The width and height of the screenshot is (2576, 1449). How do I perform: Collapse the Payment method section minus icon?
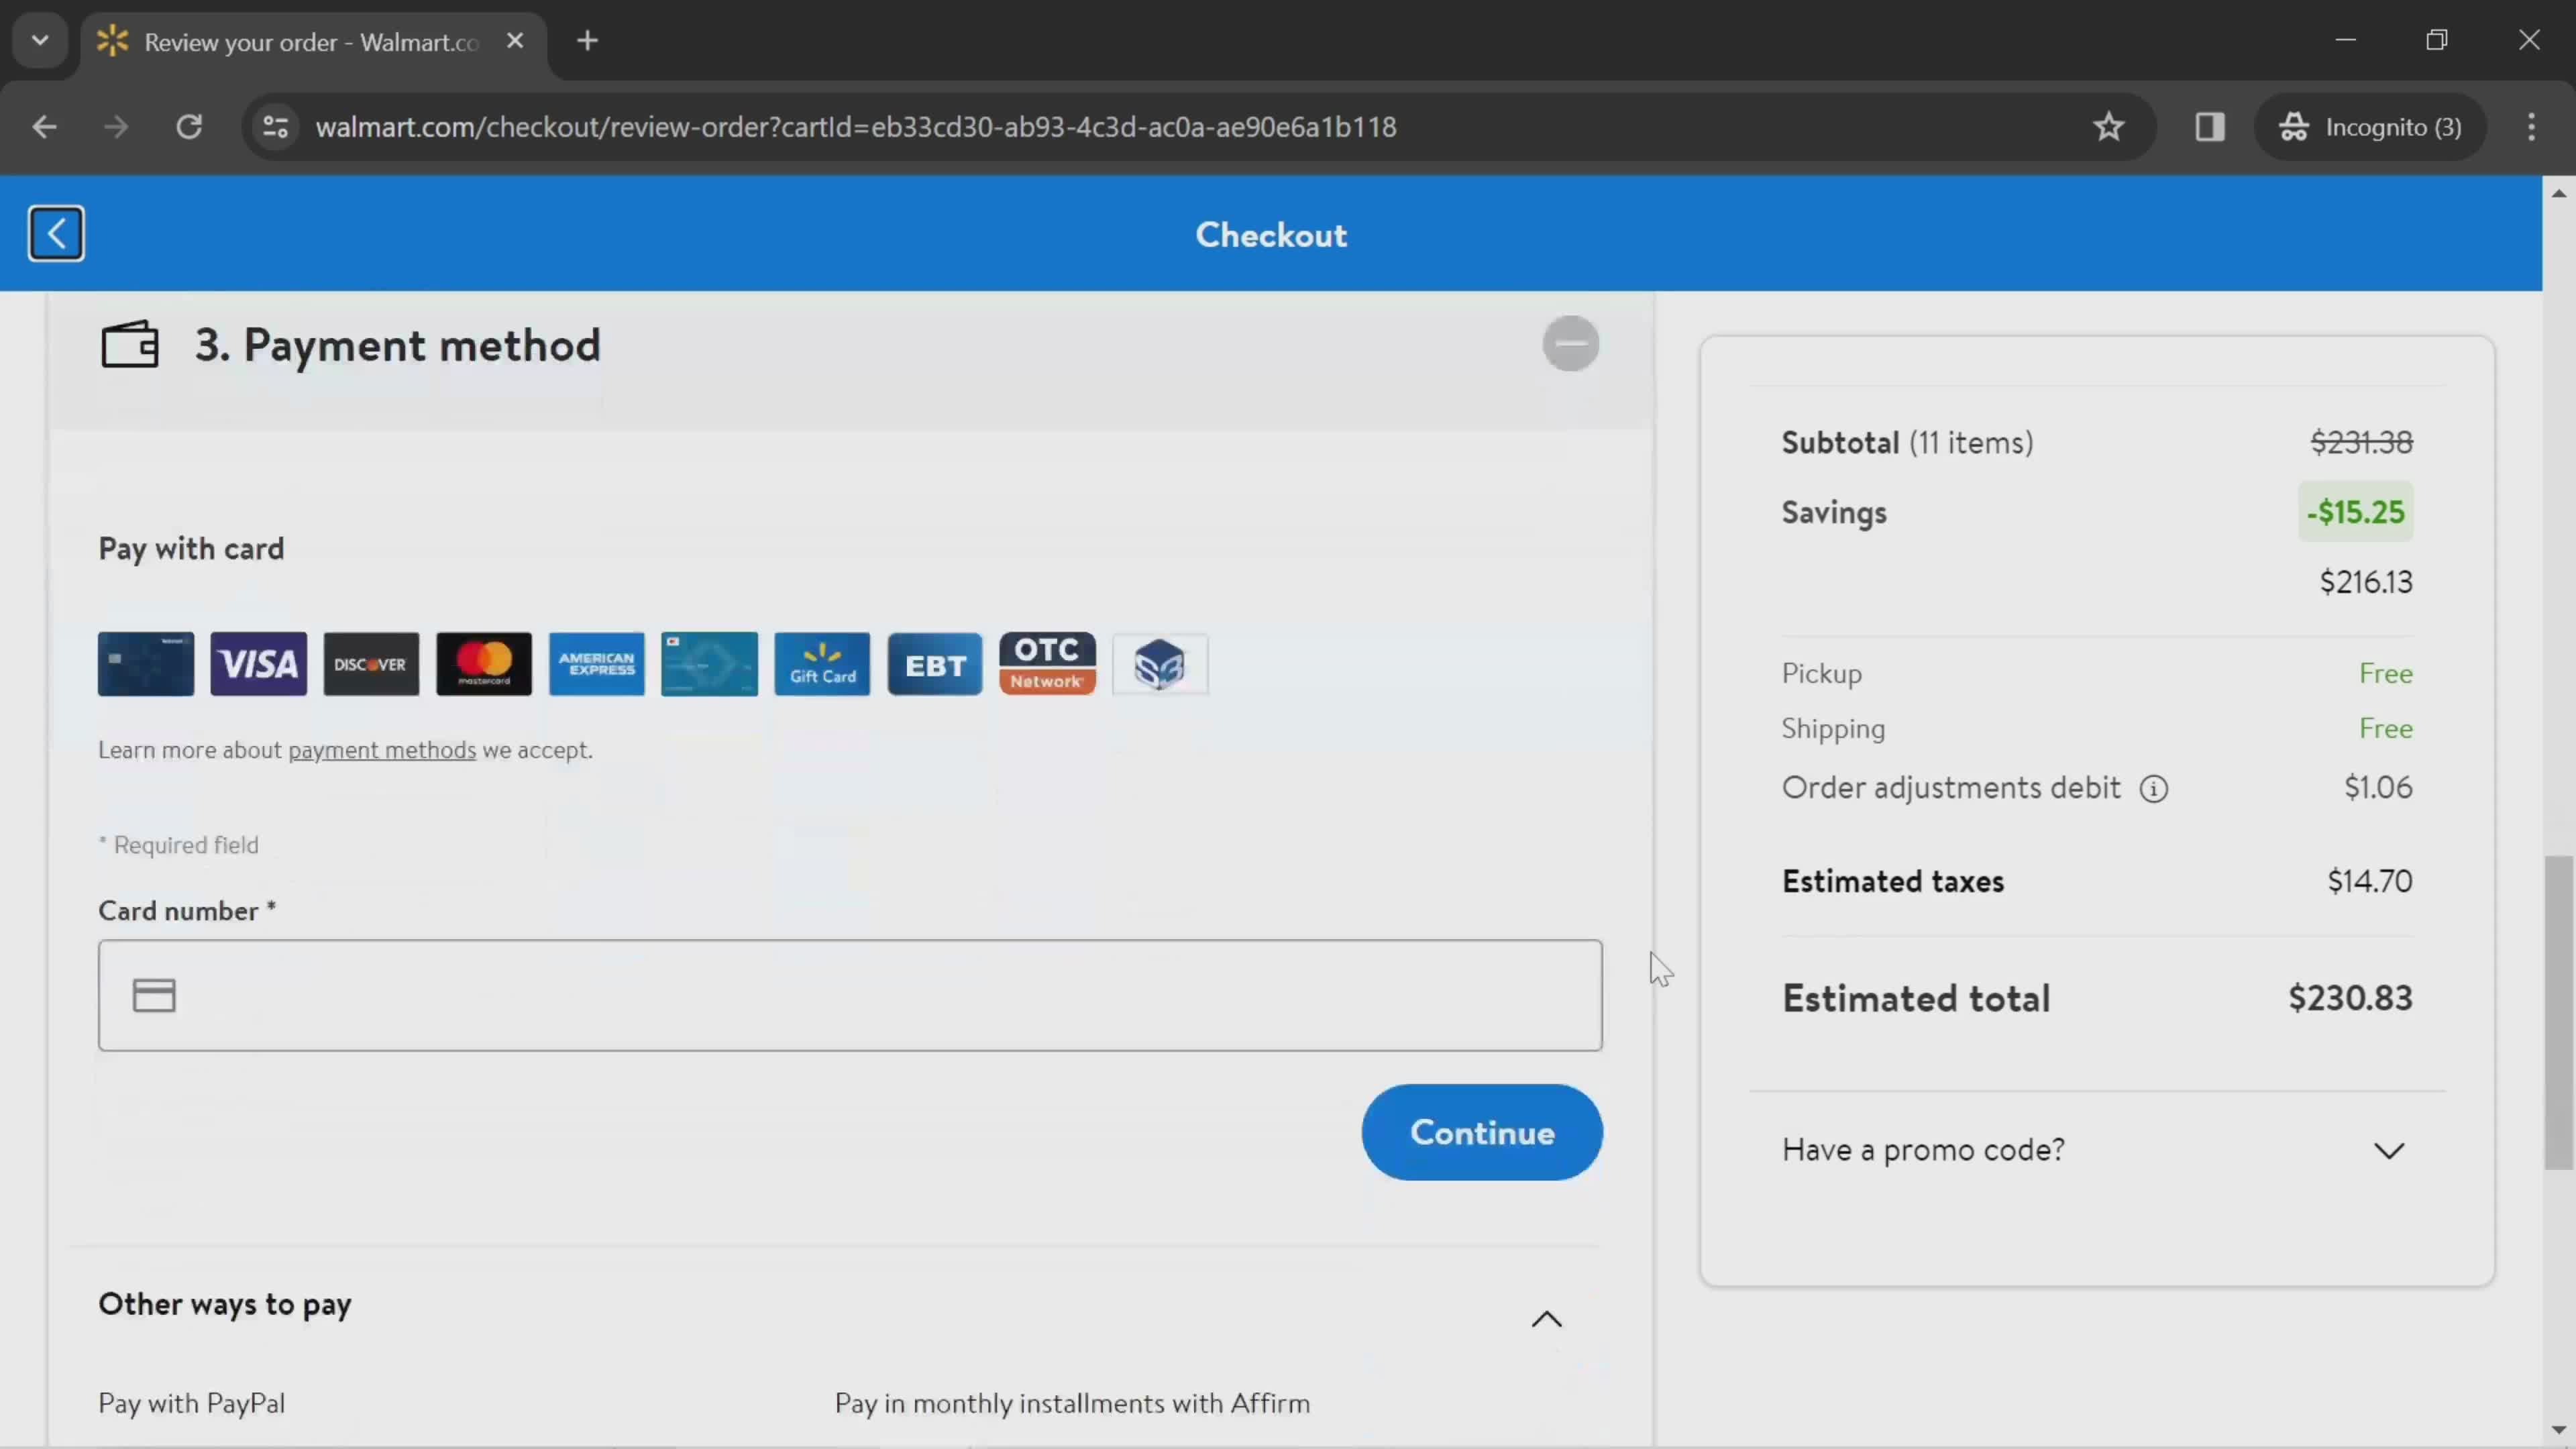[x=1570, y=344]
